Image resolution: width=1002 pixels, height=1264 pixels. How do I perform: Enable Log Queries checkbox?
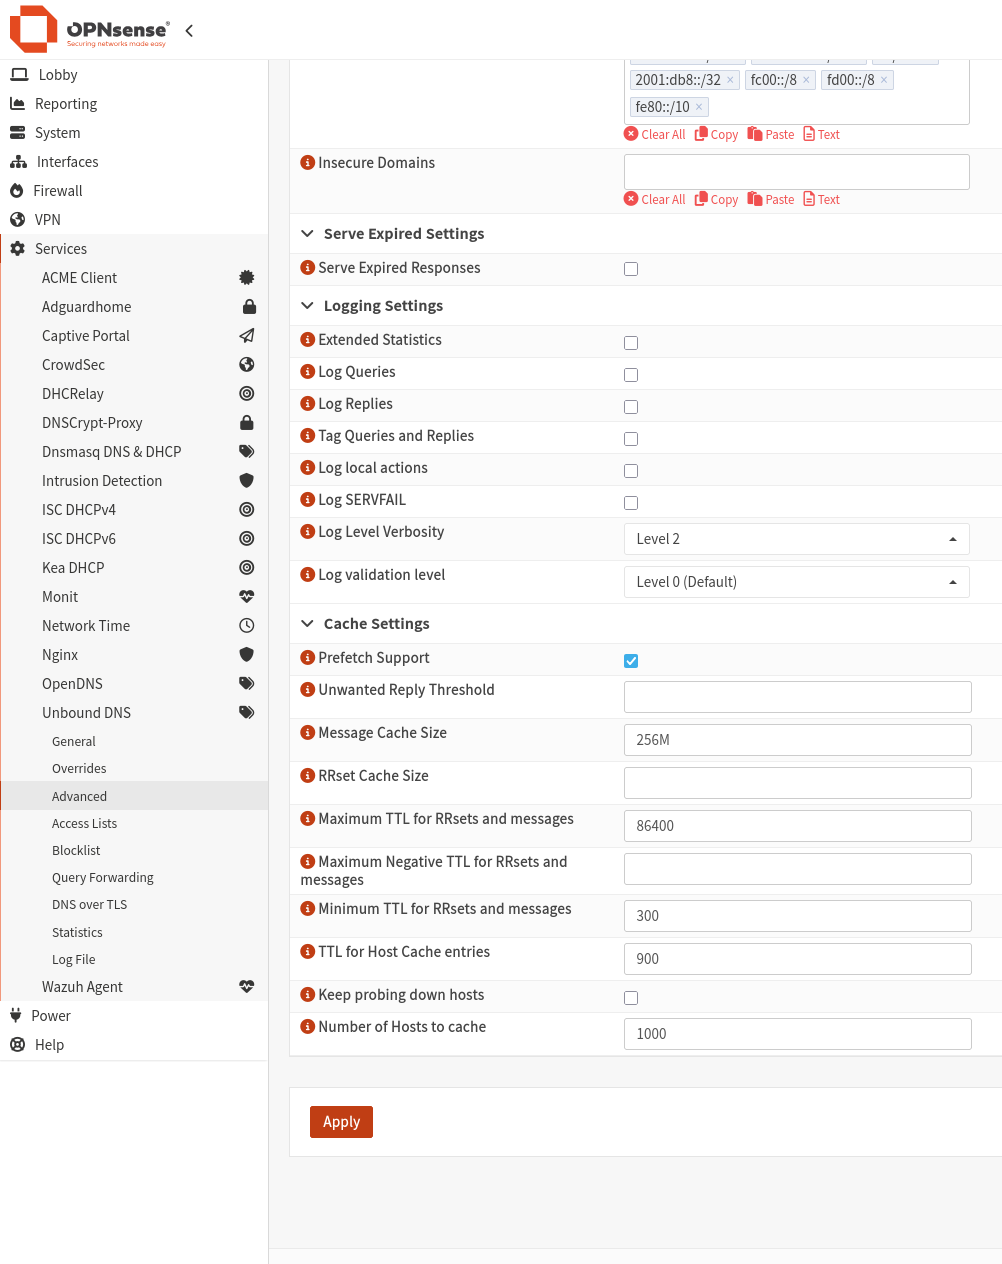[631, 375]
